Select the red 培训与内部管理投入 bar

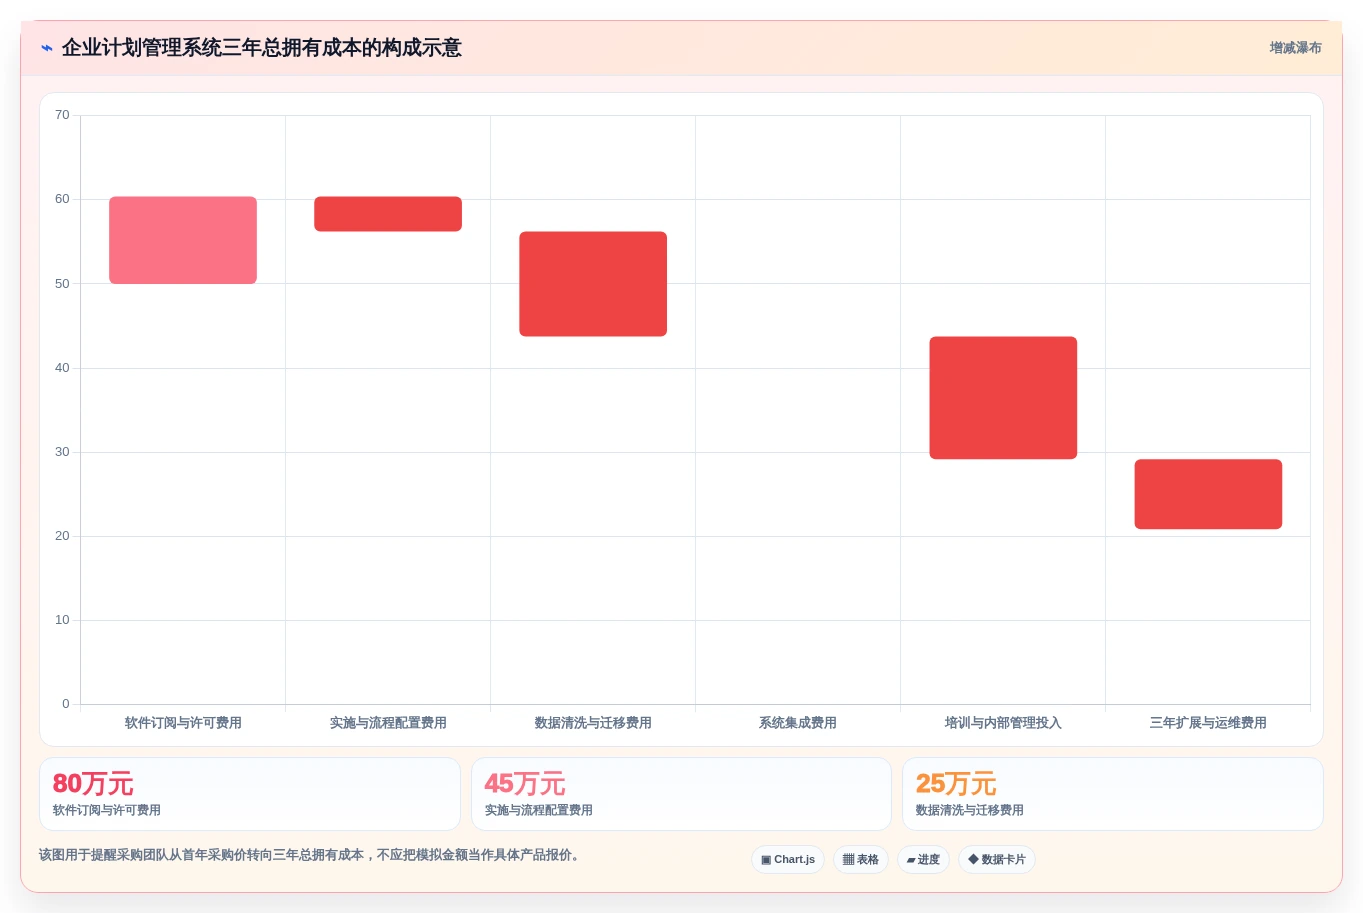coord(1003,398)
